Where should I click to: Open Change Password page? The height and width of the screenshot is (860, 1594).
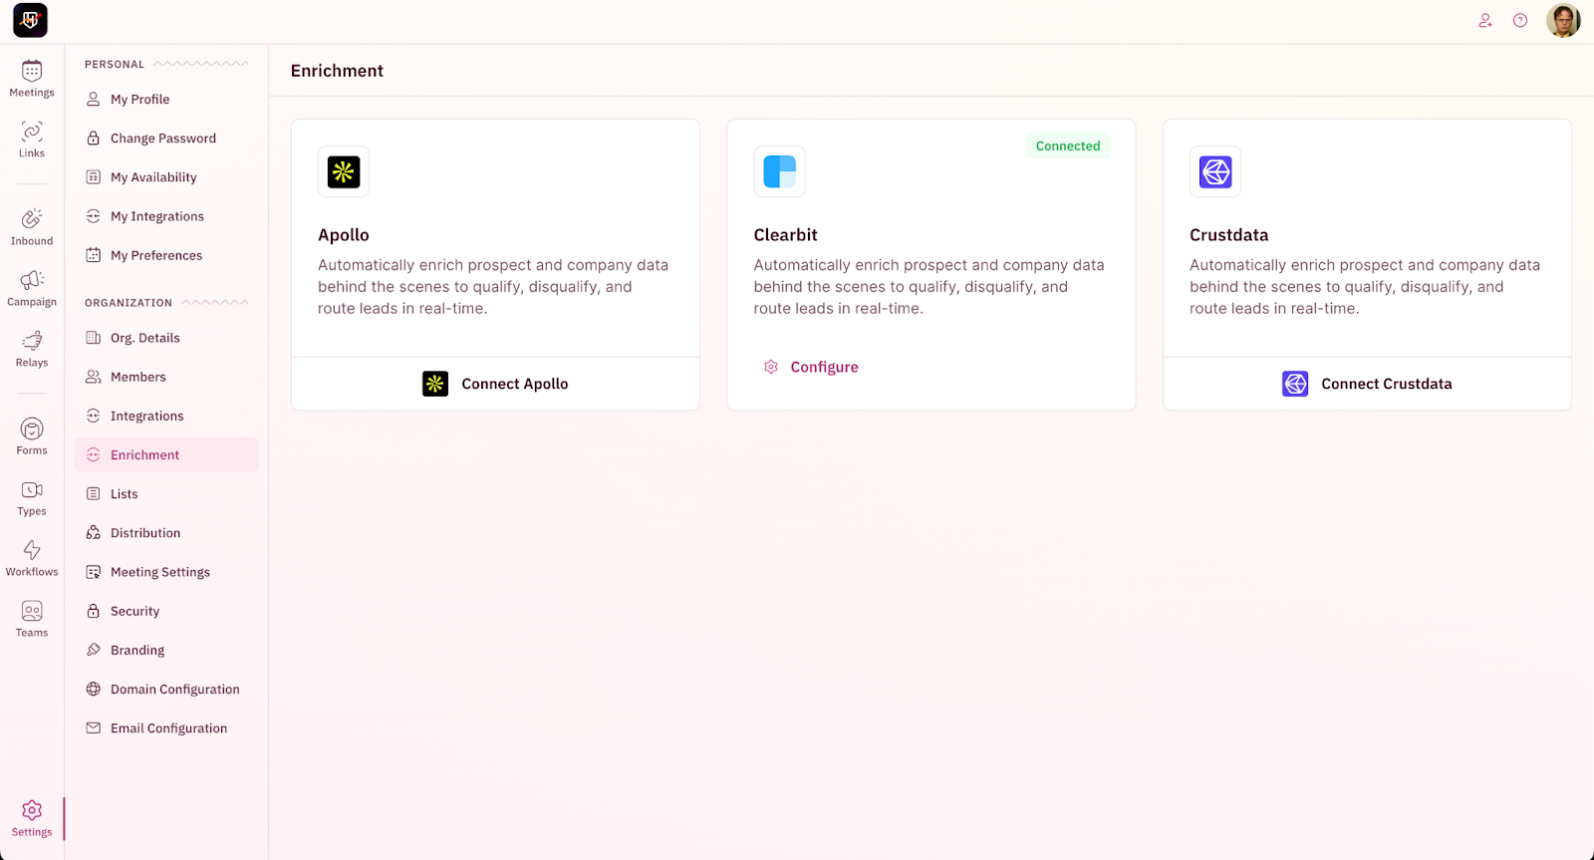point(166,138)
